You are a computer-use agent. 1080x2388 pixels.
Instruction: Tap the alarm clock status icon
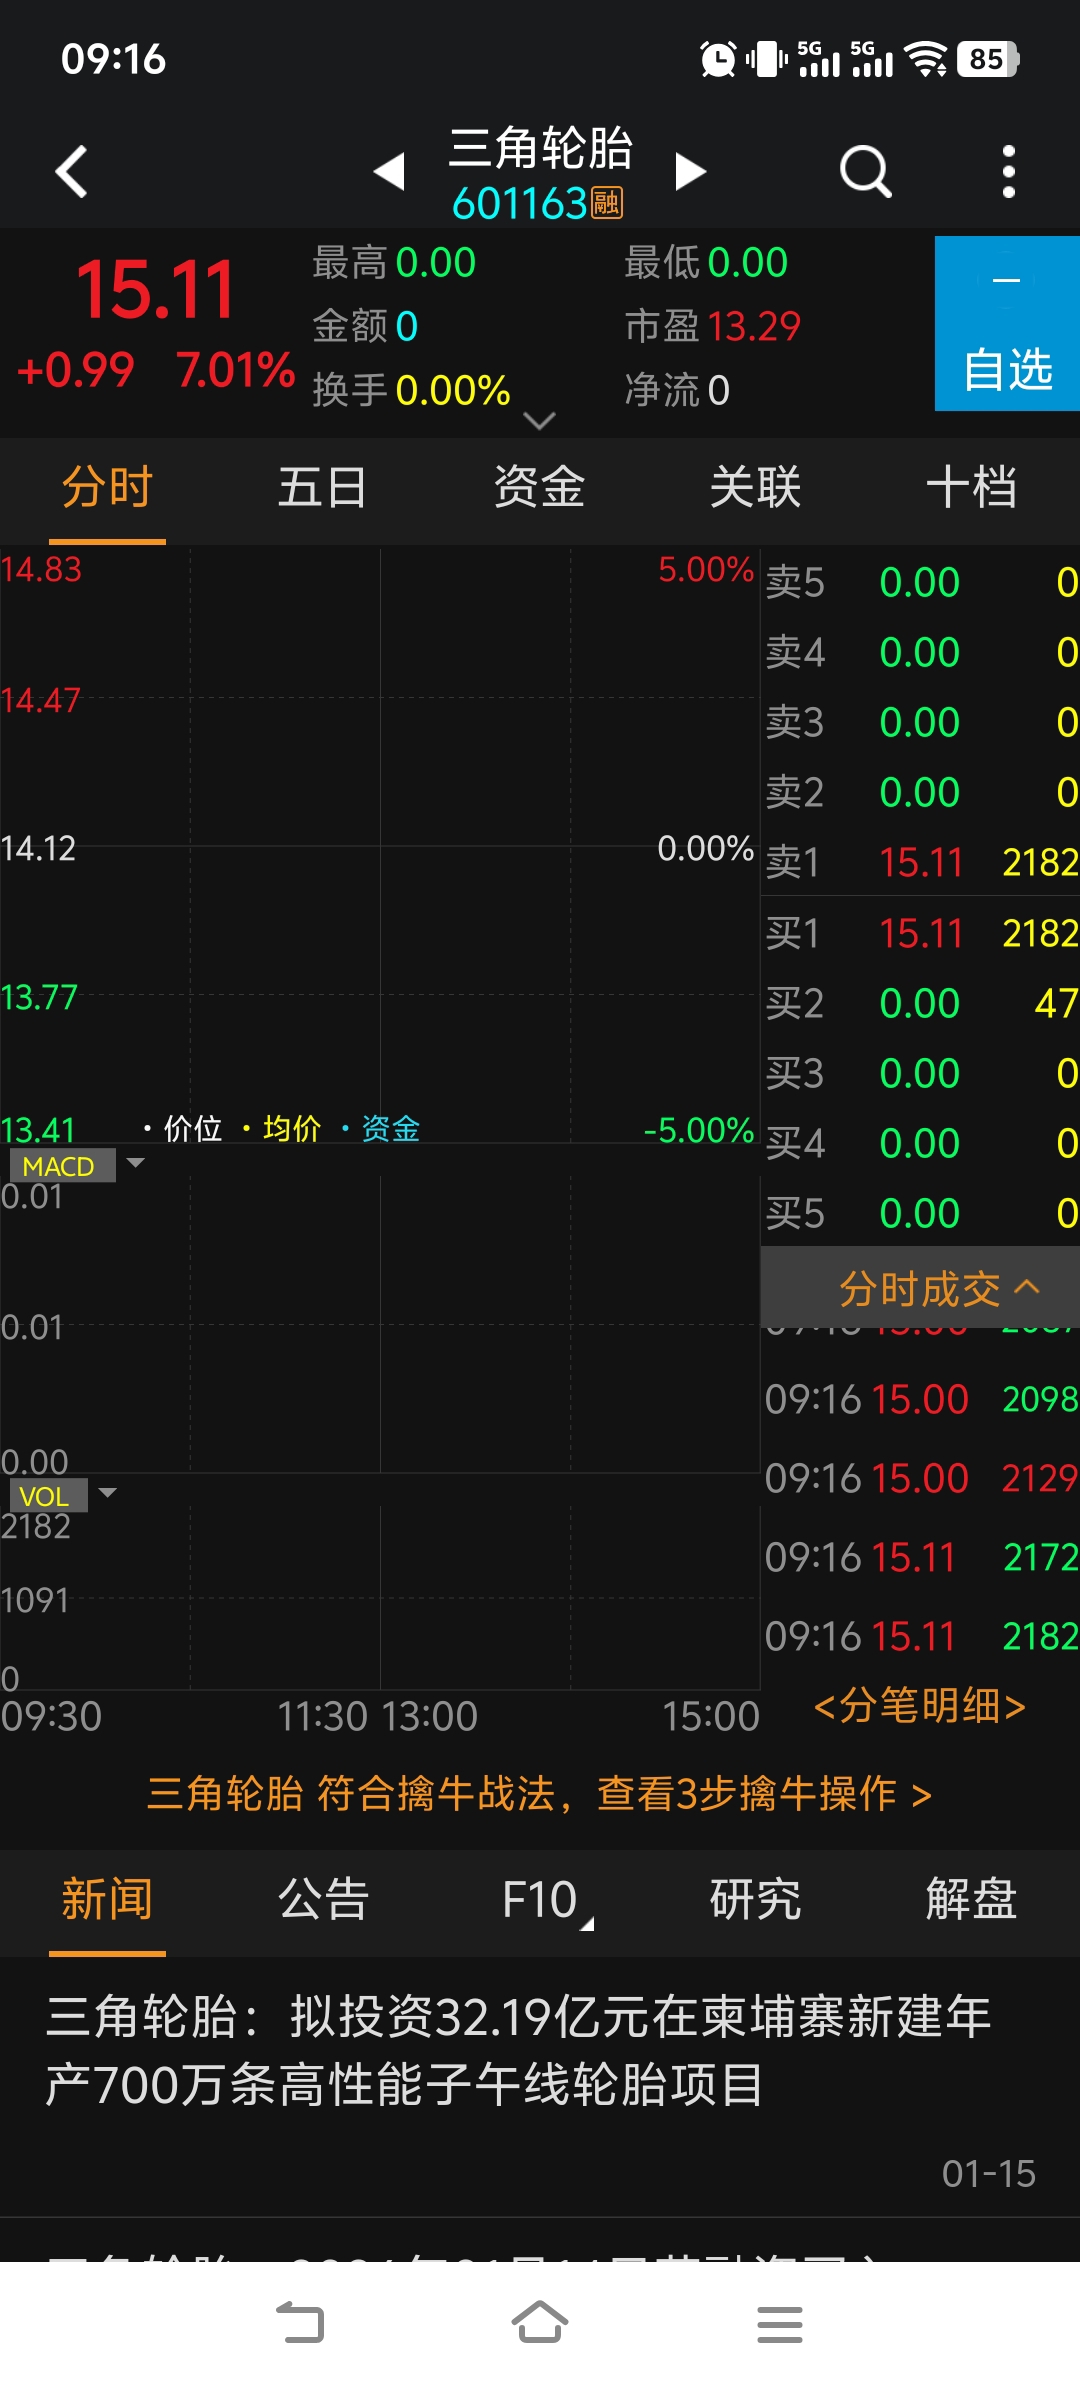click(x=718, y=59)
